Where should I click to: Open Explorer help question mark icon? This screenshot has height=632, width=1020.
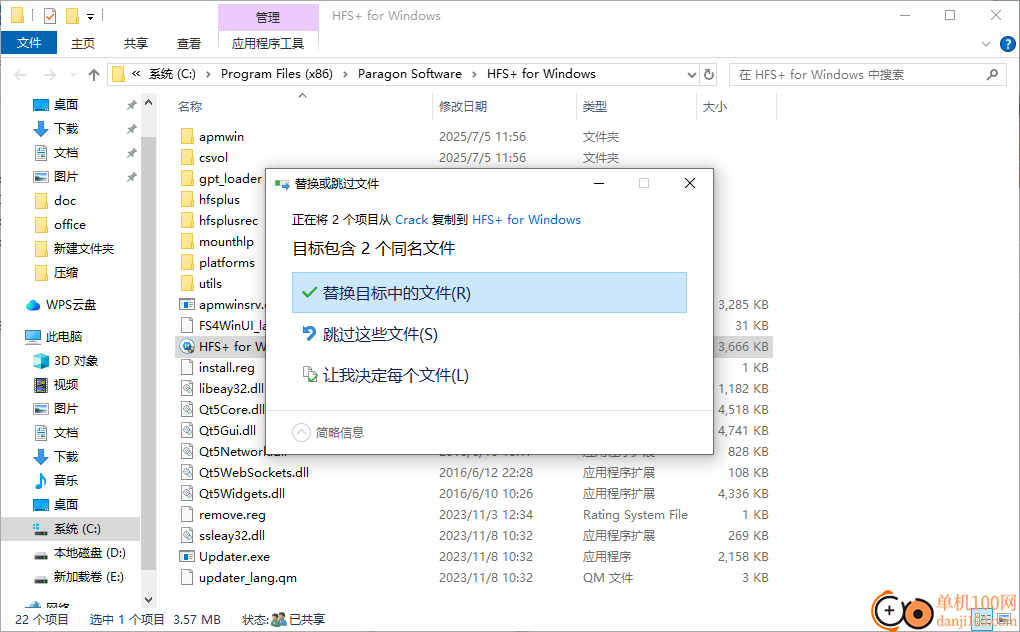pyautogui.click(x=1007, y=44)
